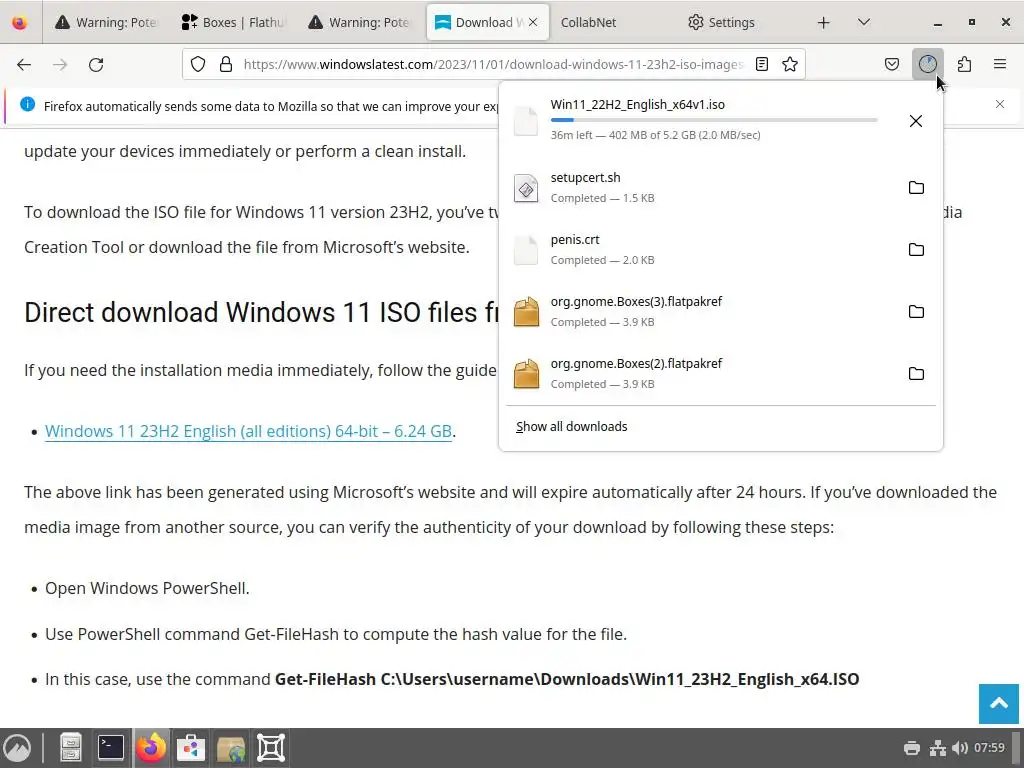1024x768 pixels.
Task: Click the info icon in notification bar
Action: pyautogui.click(x=27, y=104)
